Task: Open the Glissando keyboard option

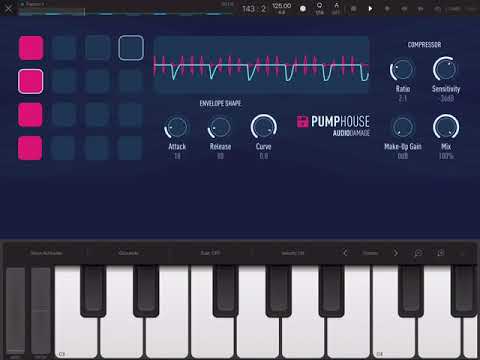Action: point(128,253)
